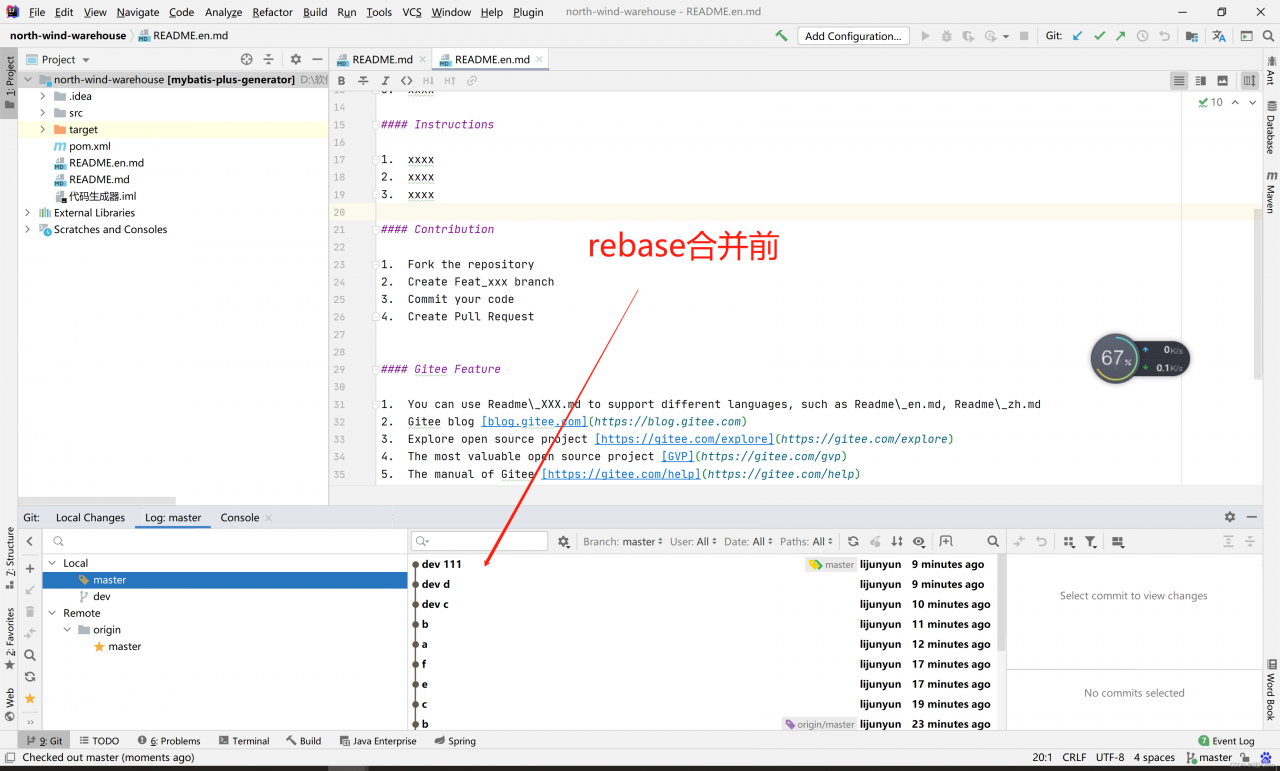The height and width of the screenshot is (771, 1280).
Task: Select Preview Only view mode icon
Action: pos(1222,81)
